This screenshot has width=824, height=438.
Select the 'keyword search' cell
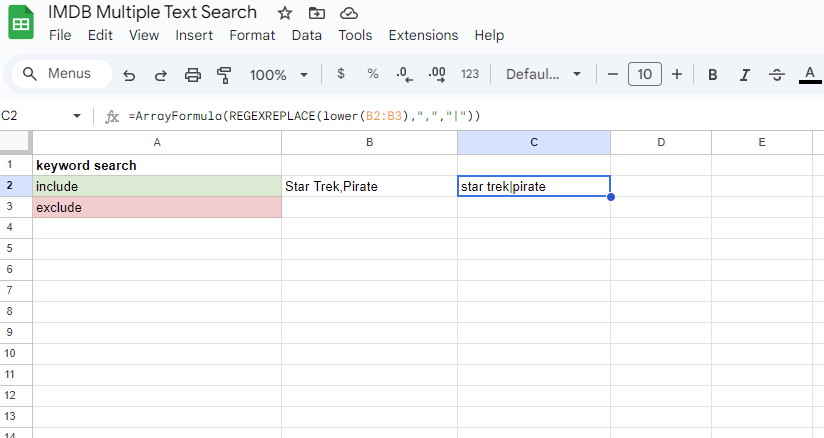157,165
